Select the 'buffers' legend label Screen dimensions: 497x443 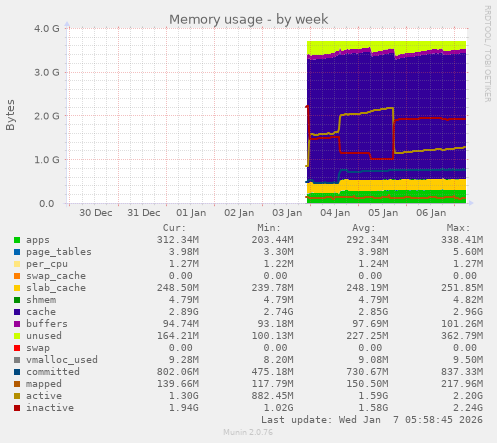click(47, 324)
